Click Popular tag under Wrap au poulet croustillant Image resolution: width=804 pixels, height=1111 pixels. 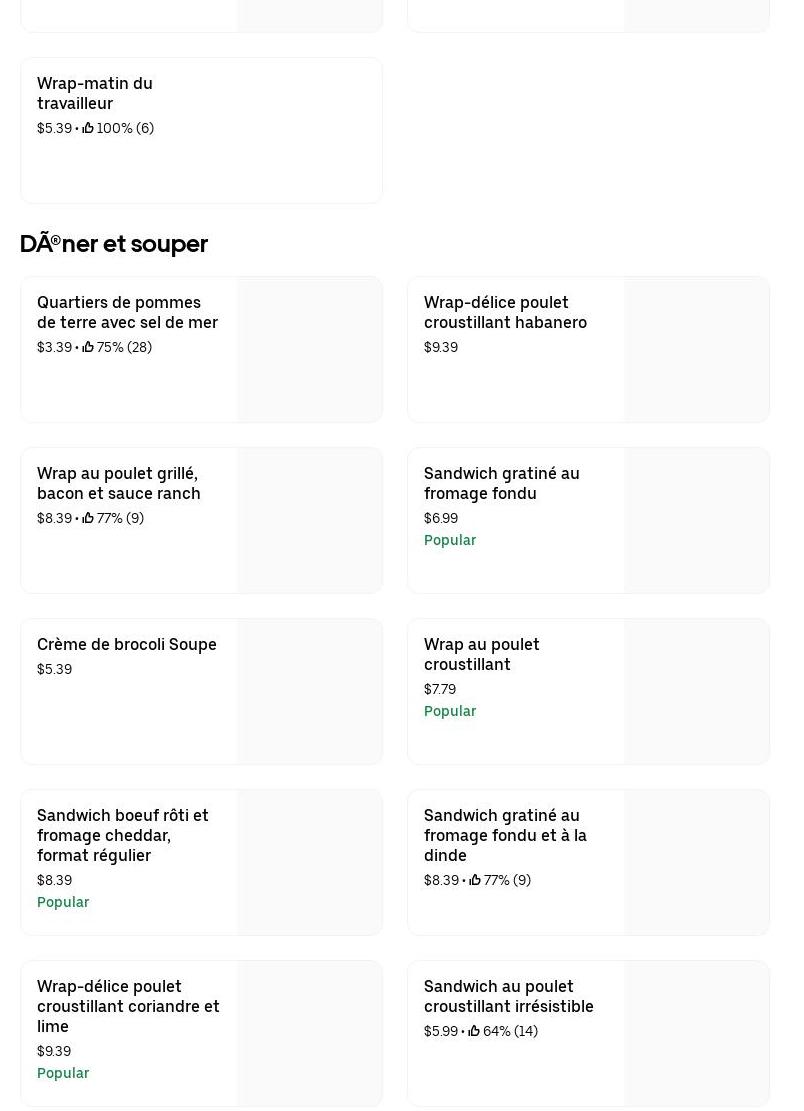coord(450,711)
